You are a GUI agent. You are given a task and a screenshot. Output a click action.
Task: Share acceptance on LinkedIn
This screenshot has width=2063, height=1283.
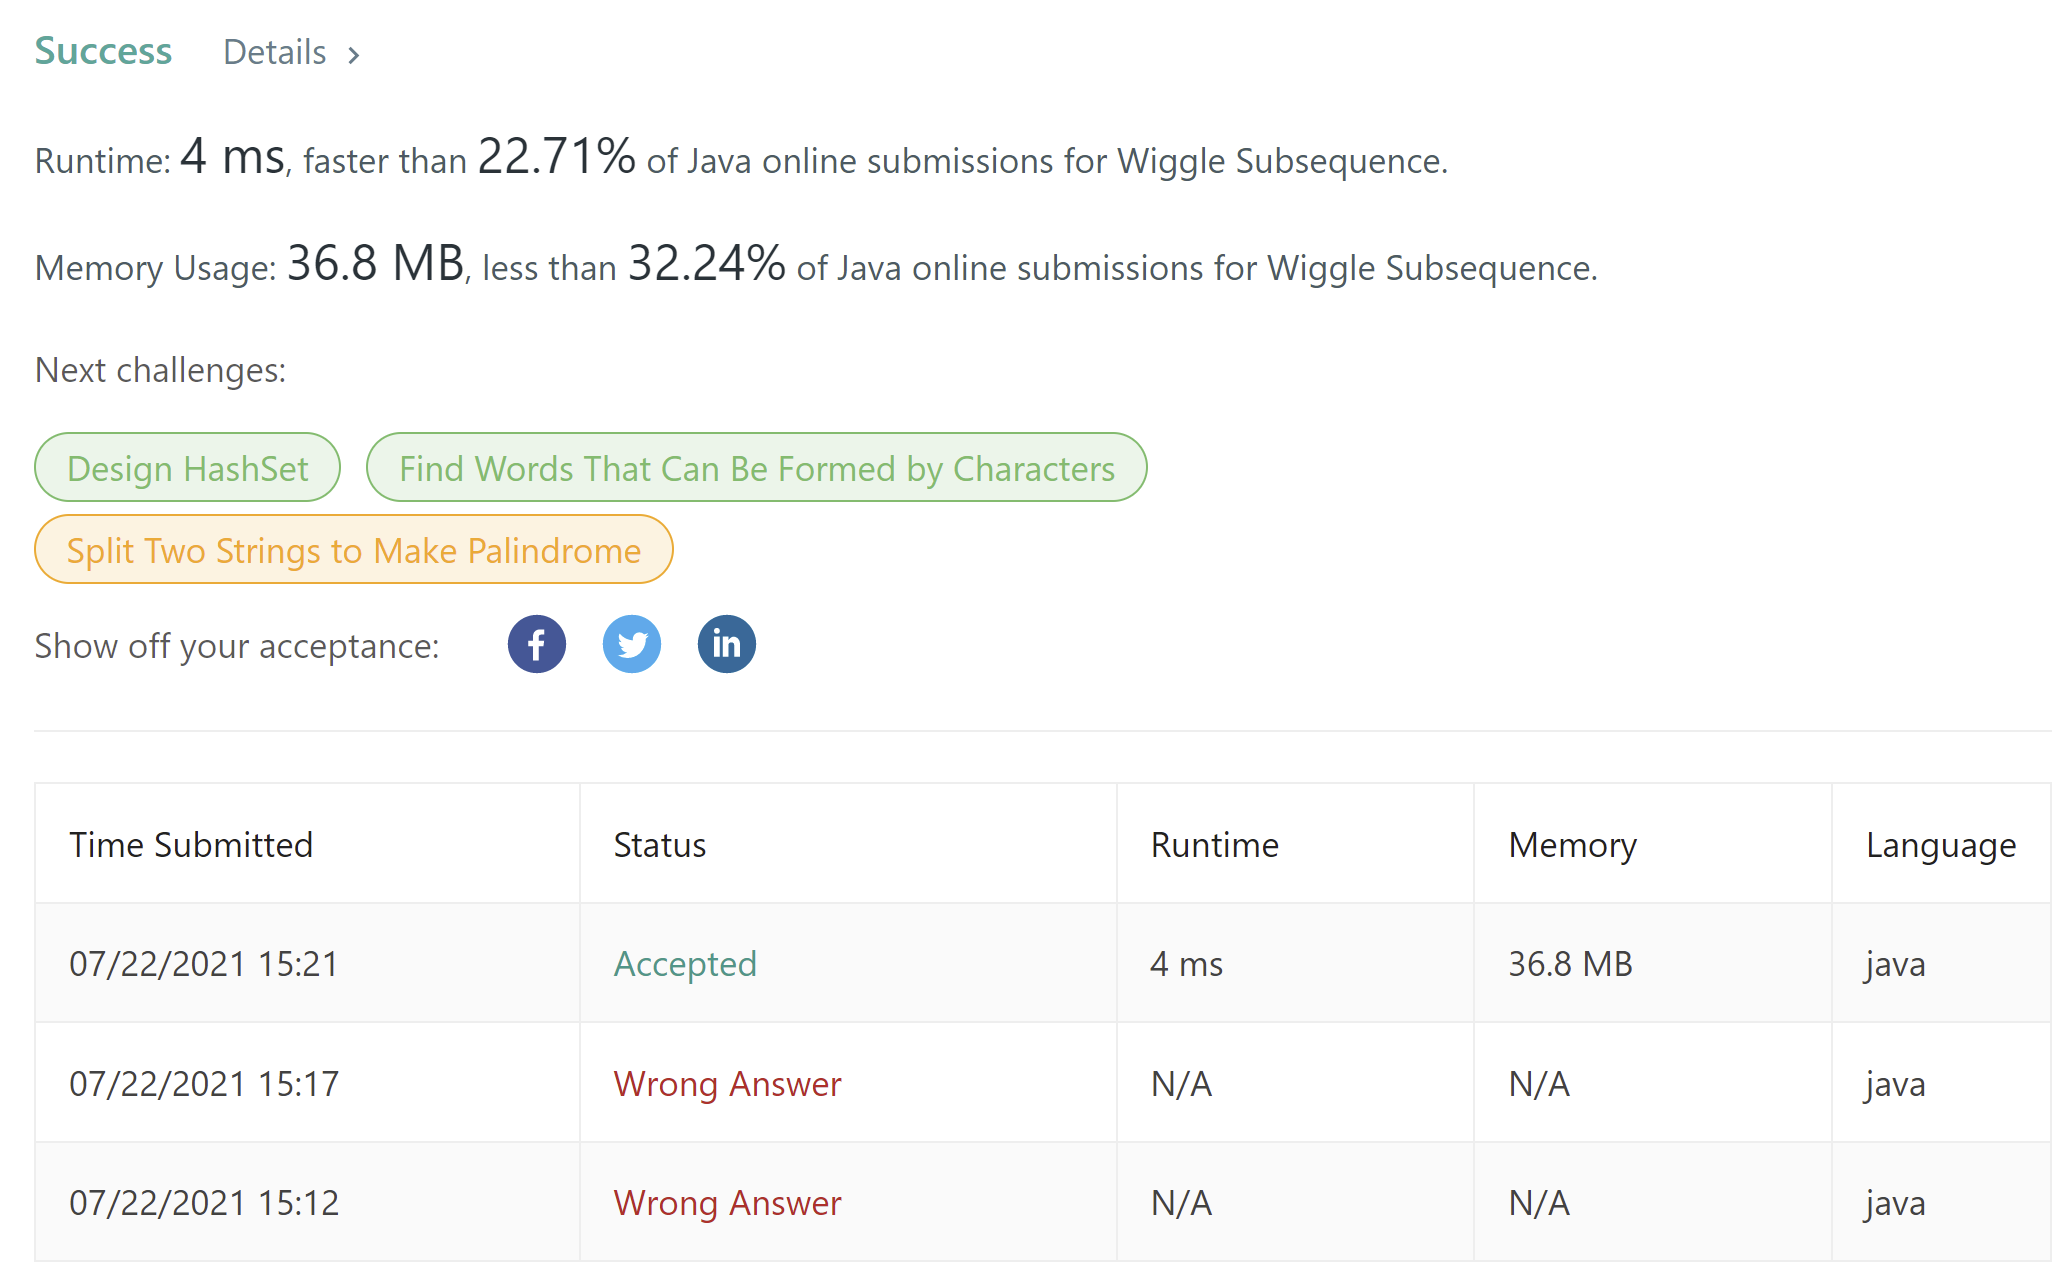click(x=726, y=644)
